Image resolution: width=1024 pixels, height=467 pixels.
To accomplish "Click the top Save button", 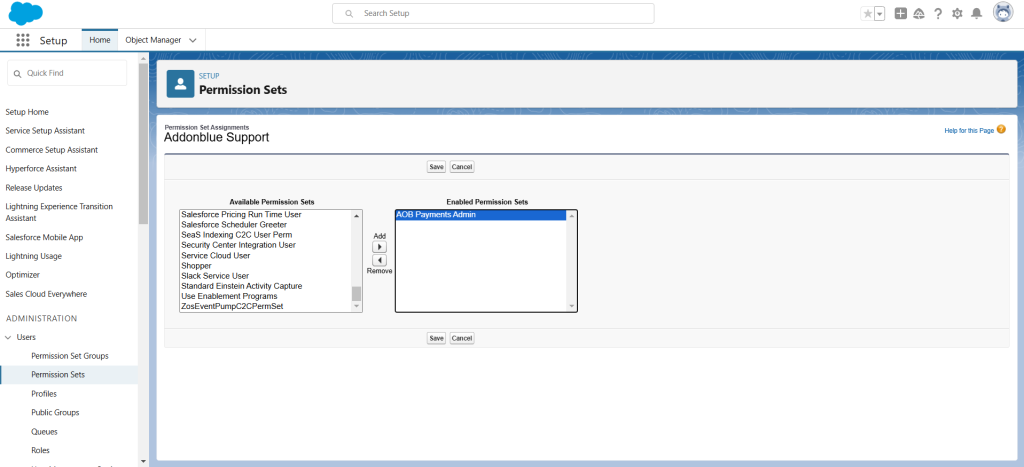I will [x=436, y=167].
